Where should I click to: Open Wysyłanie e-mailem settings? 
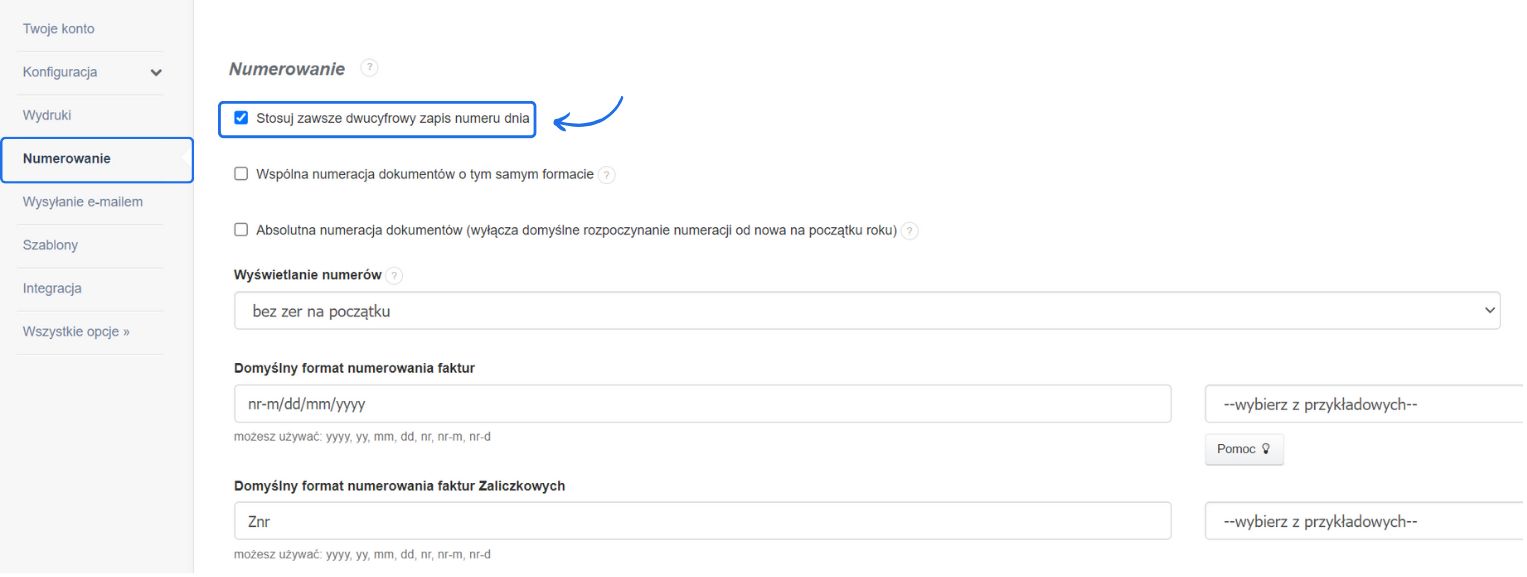click(x=83, y=202)
